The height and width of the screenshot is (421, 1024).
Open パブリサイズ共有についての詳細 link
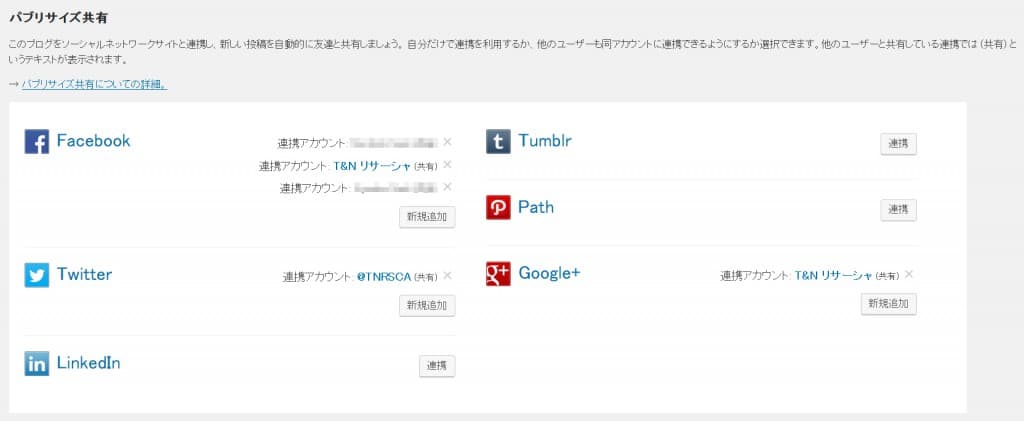(x=94, y=84)
